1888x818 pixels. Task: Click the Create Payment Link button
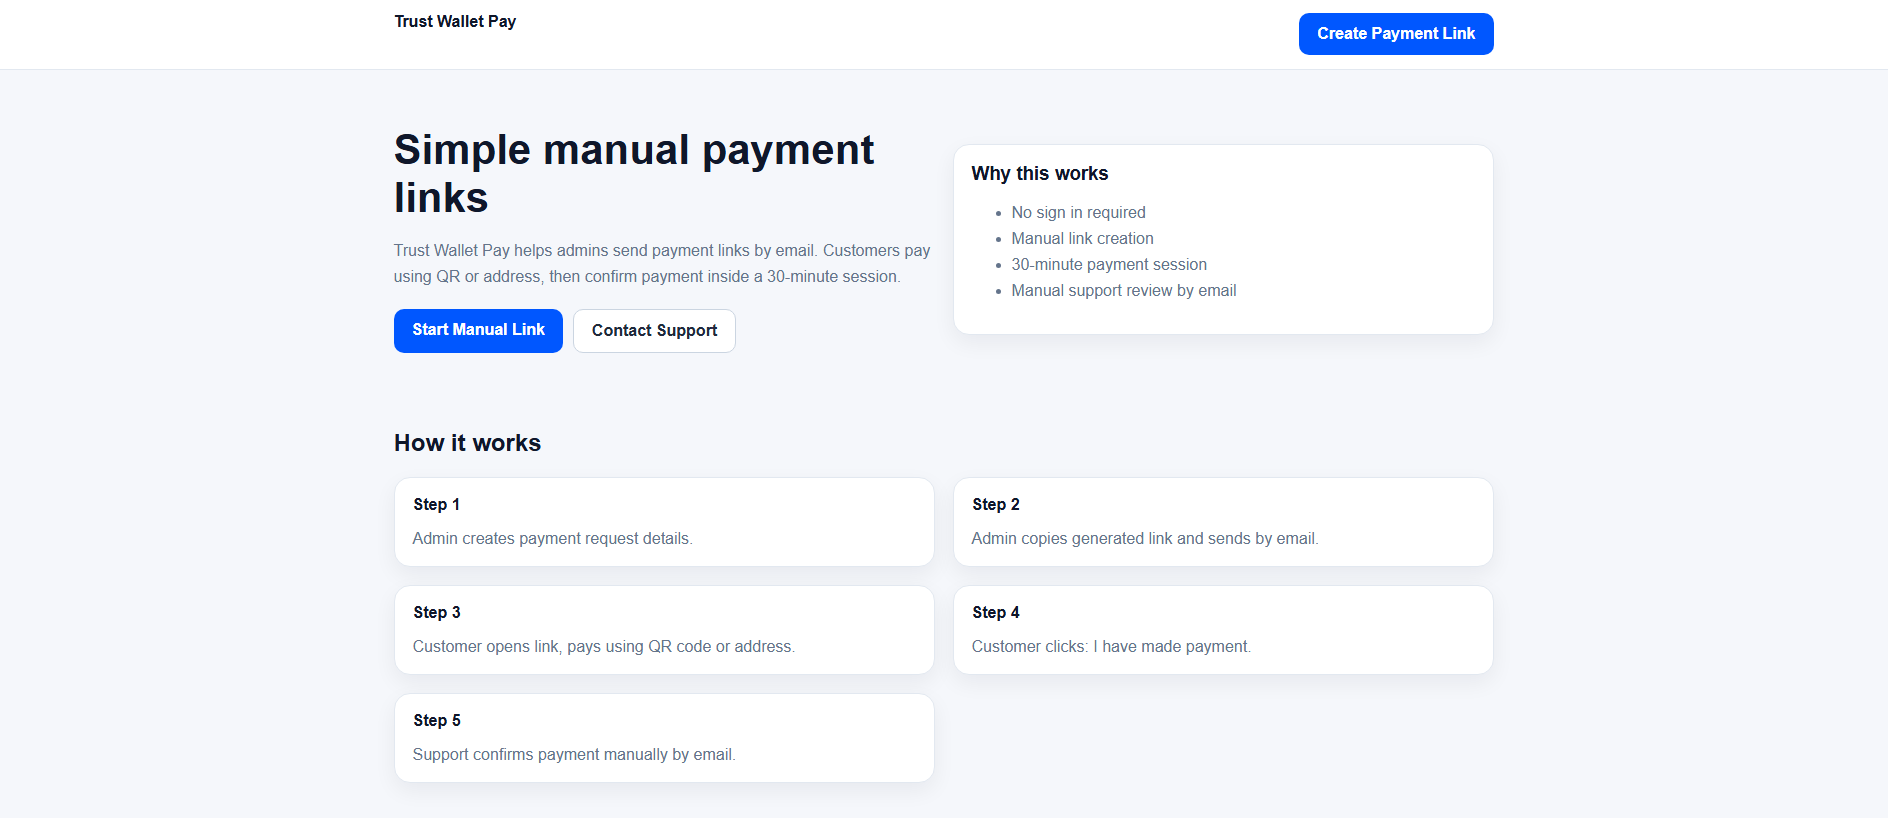(1396, 34)
